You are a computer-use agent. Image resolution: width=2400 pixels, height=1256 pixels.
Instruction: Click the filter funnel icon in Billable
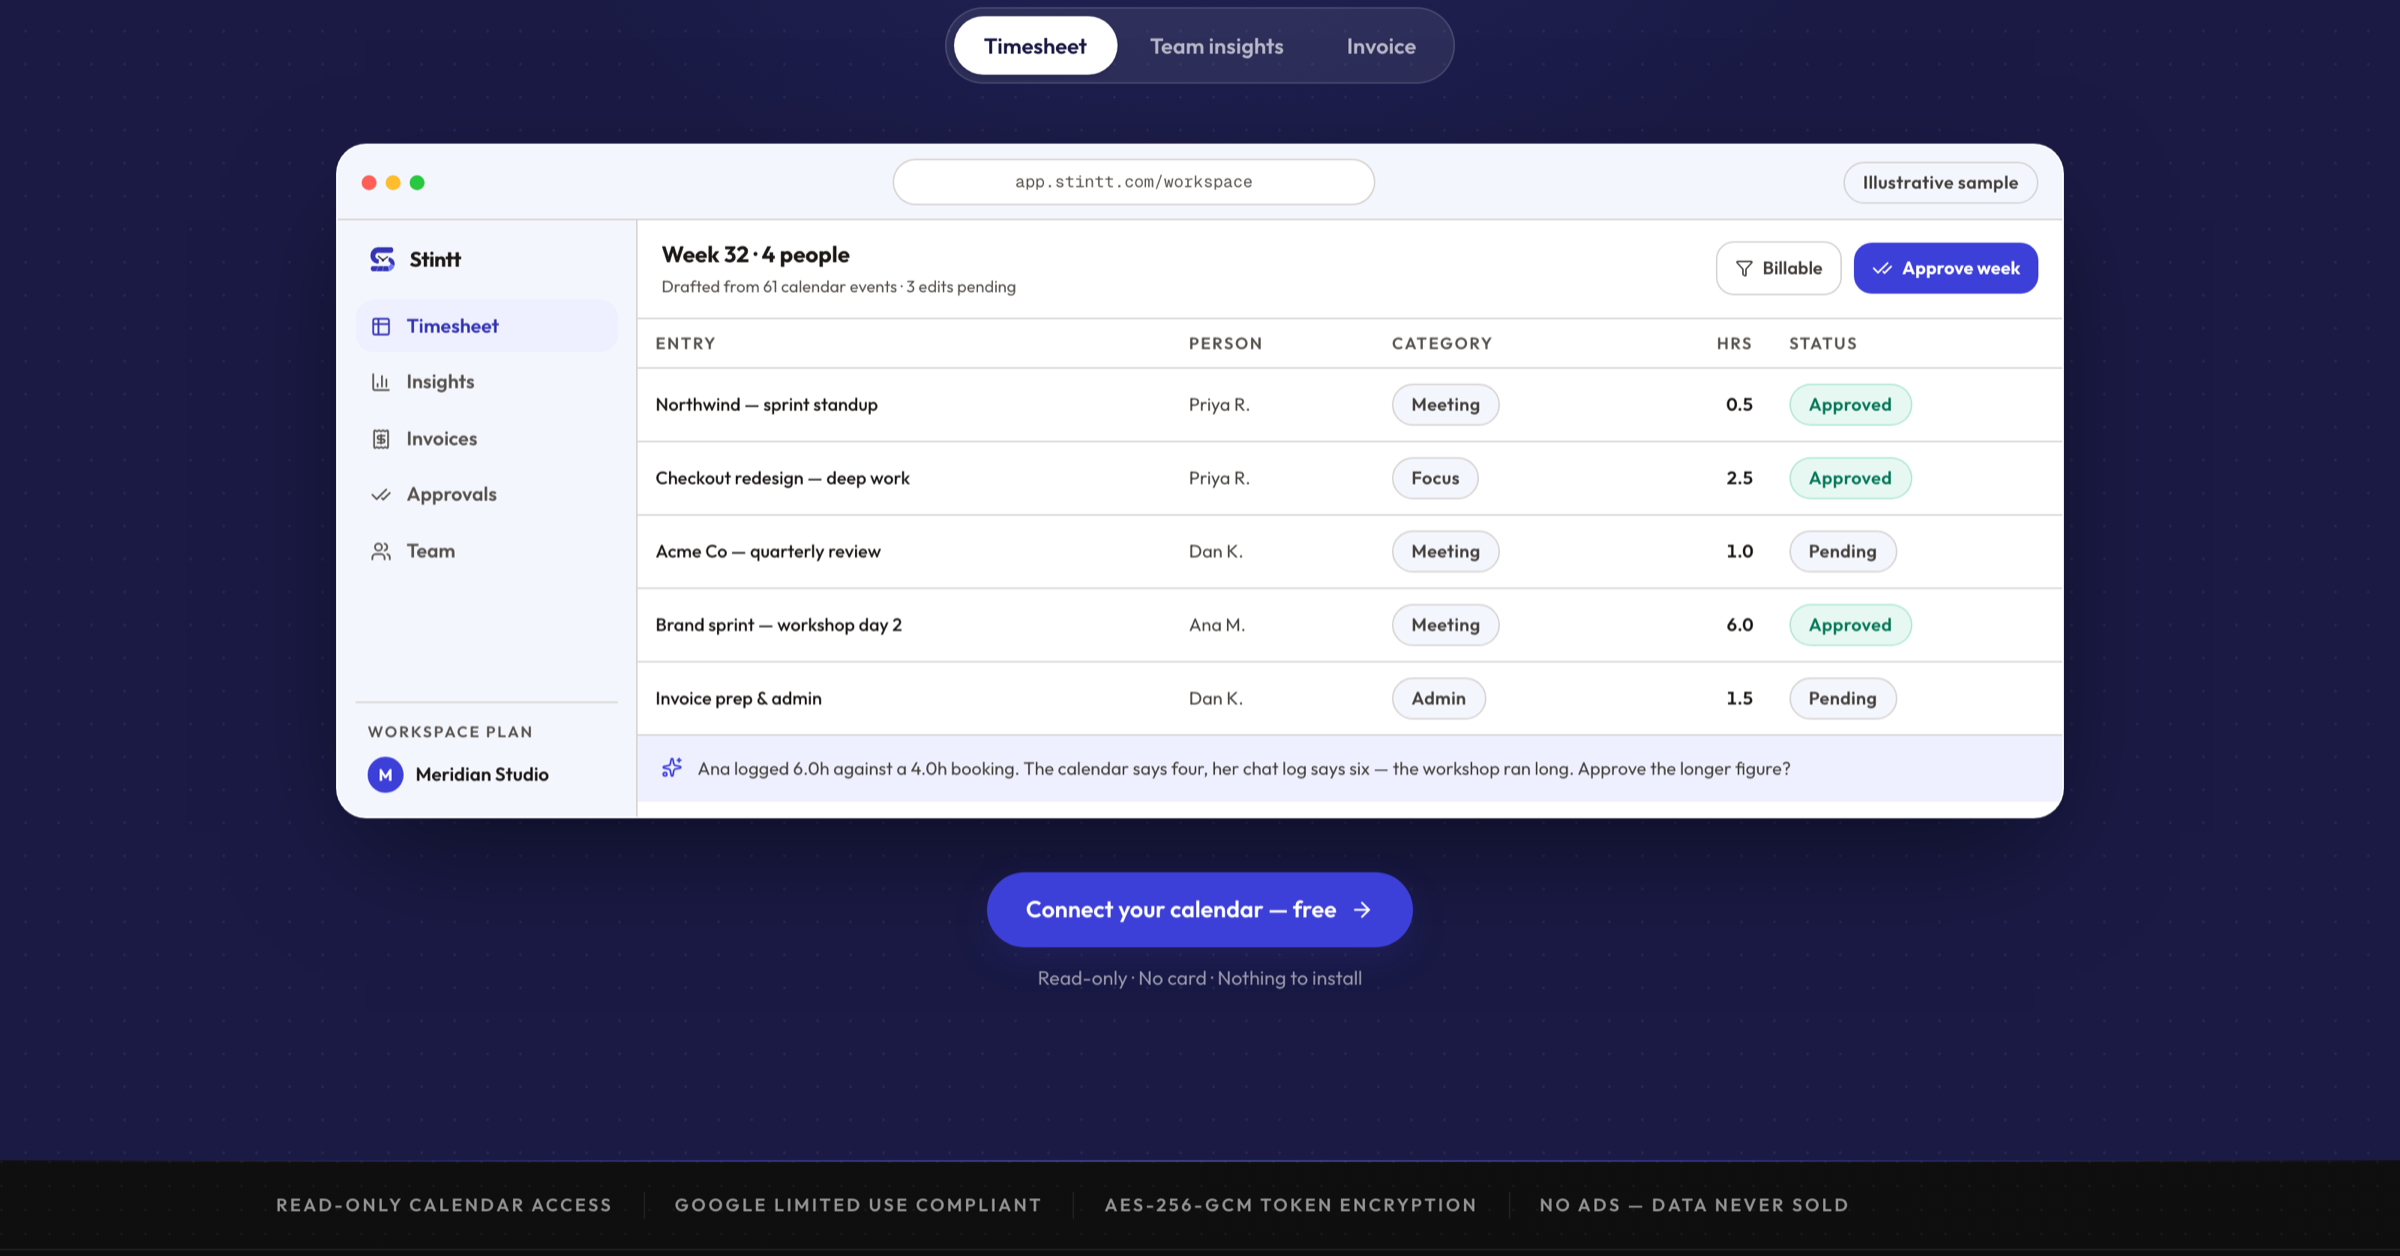(x=1744, y=268)
